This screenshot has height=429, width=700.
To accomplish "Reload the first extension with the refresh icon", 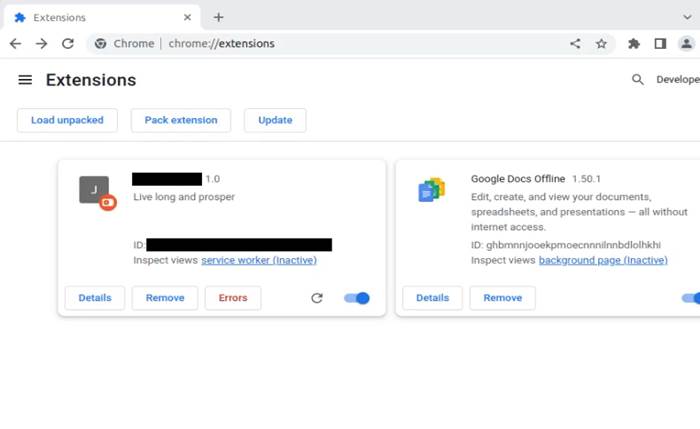I will 317,298.
